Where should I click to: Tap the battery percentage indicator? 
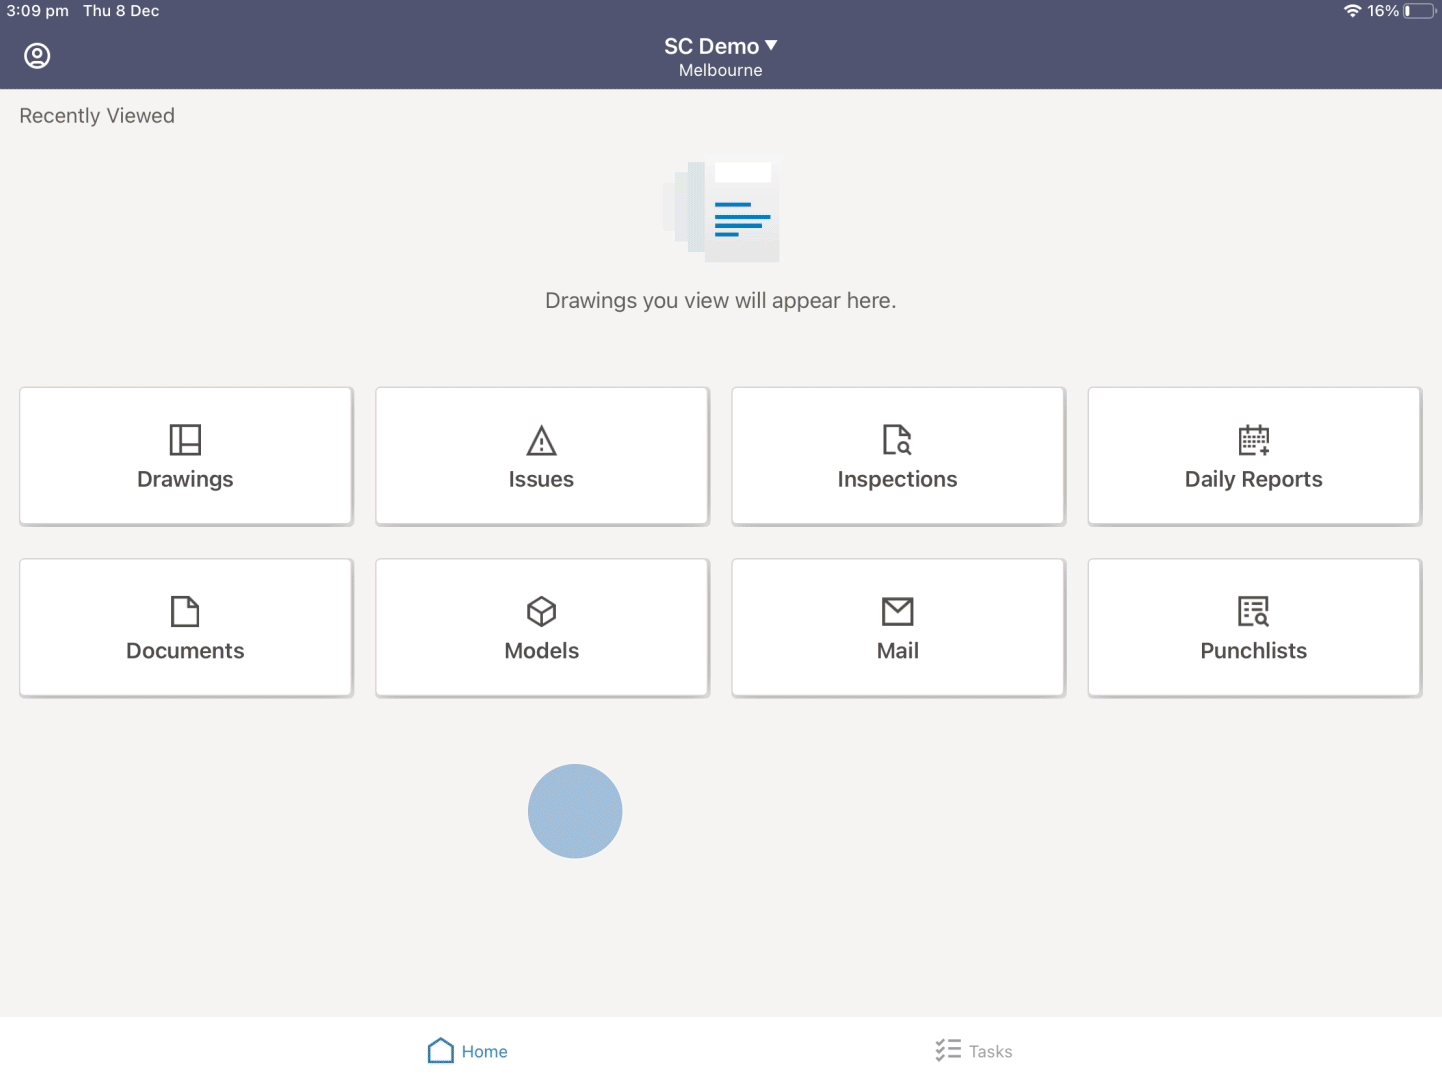(1383, 11)
